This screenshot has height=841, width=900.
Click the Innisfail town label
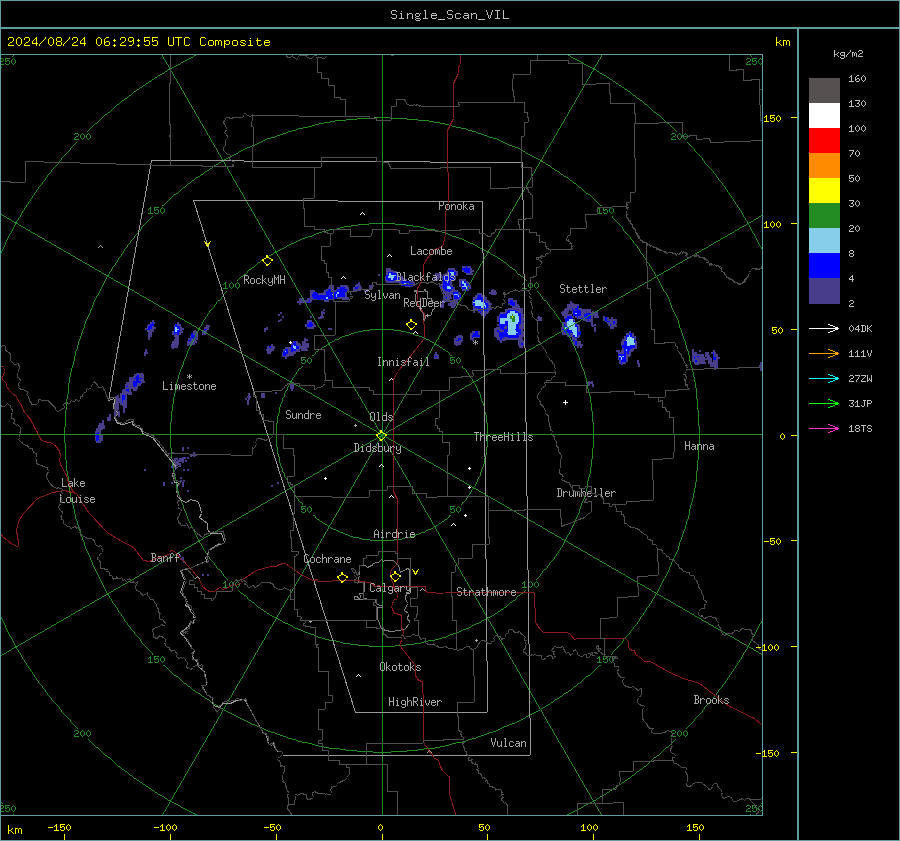(403, 362)
